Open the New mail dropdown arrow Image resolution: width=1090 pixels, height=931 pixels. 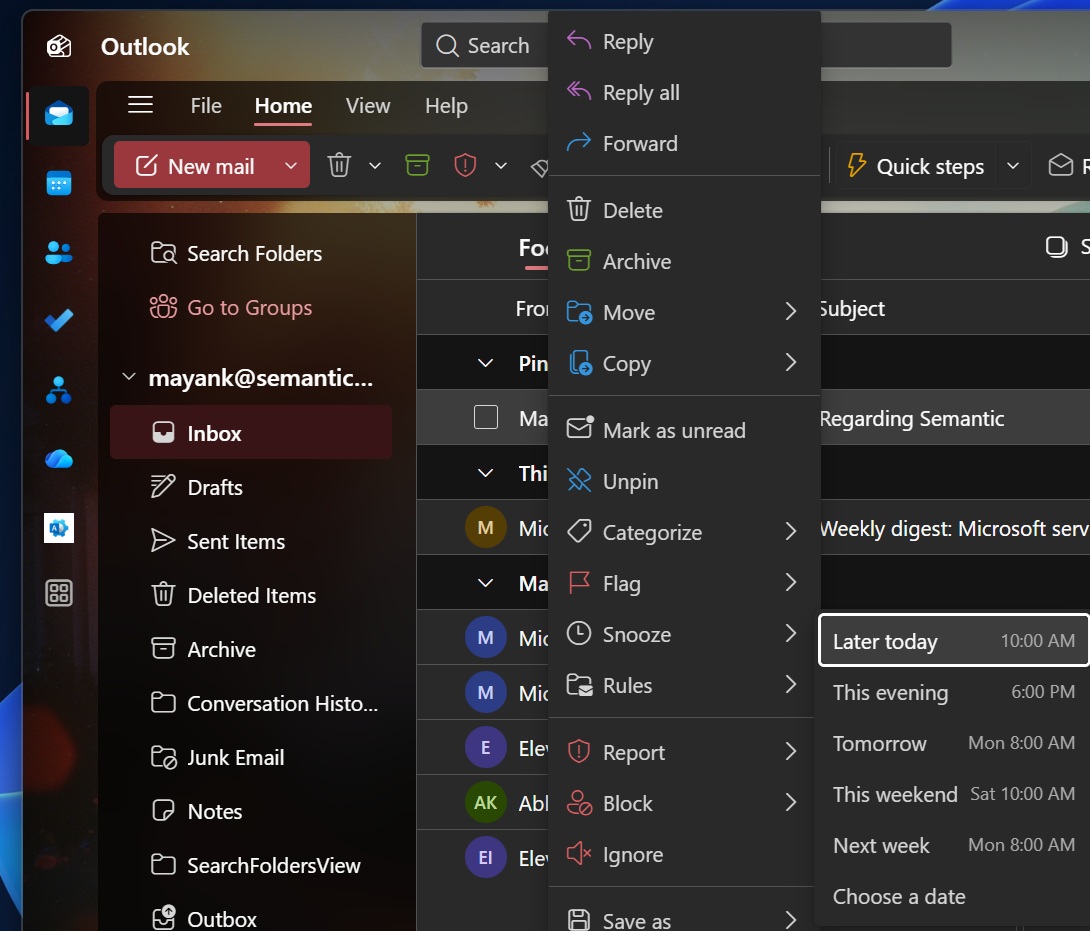[291, 165]
